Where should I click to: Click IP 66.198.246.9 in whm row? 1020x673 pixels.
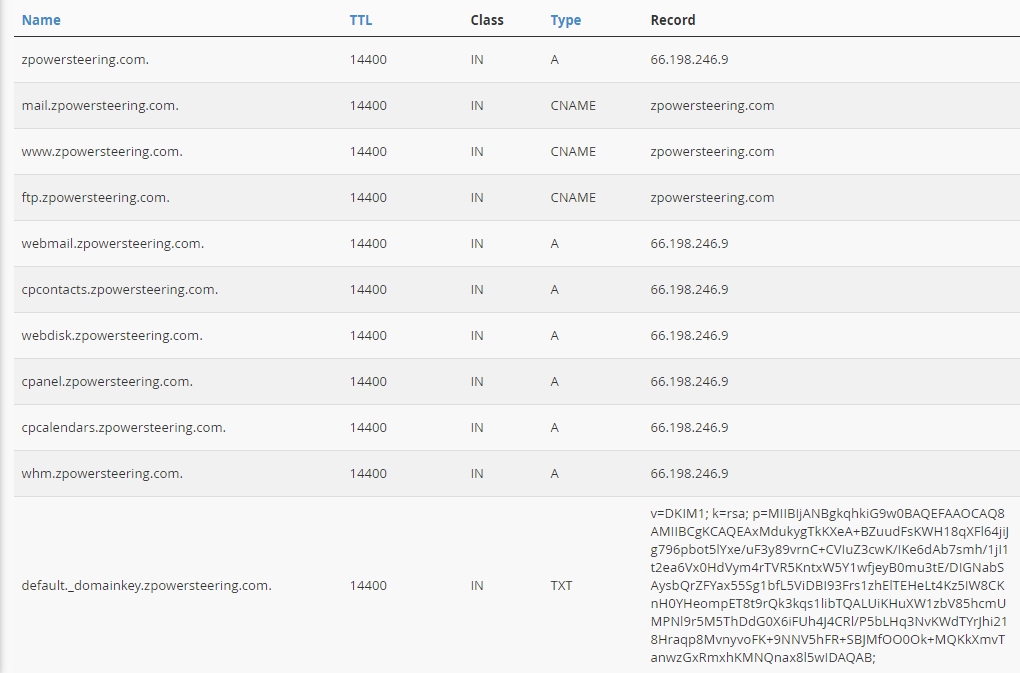click(x=690, y=473)
